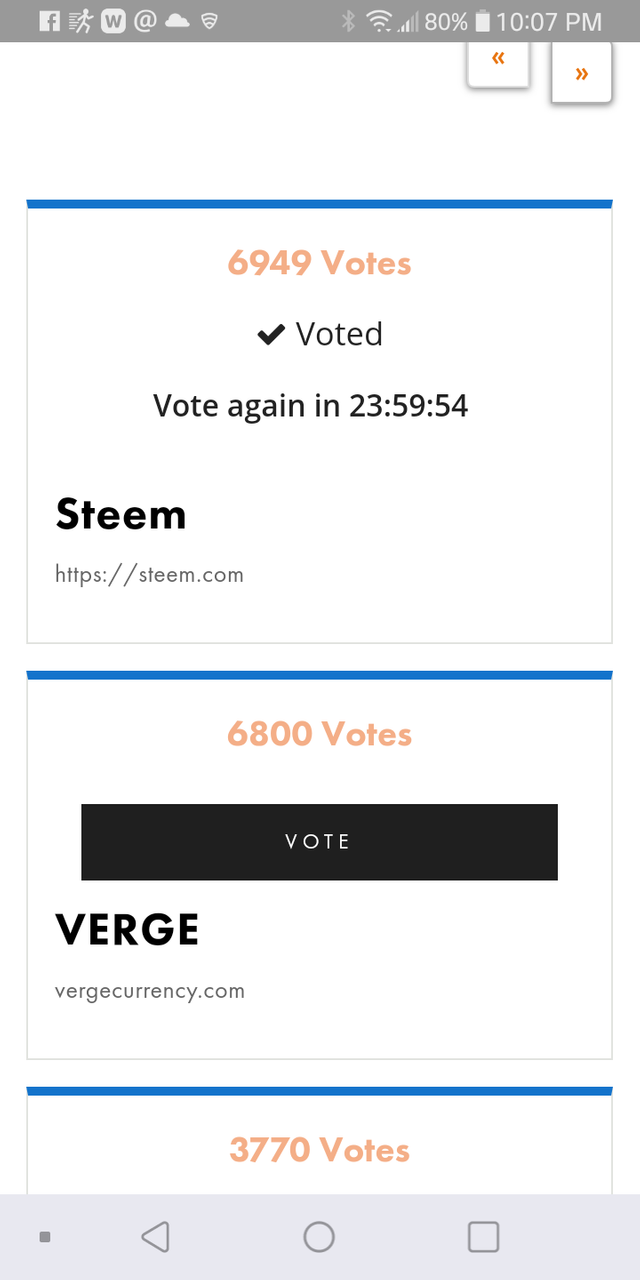
Task: Tap the running figure notification icon
Action: (x=81, y=21)
